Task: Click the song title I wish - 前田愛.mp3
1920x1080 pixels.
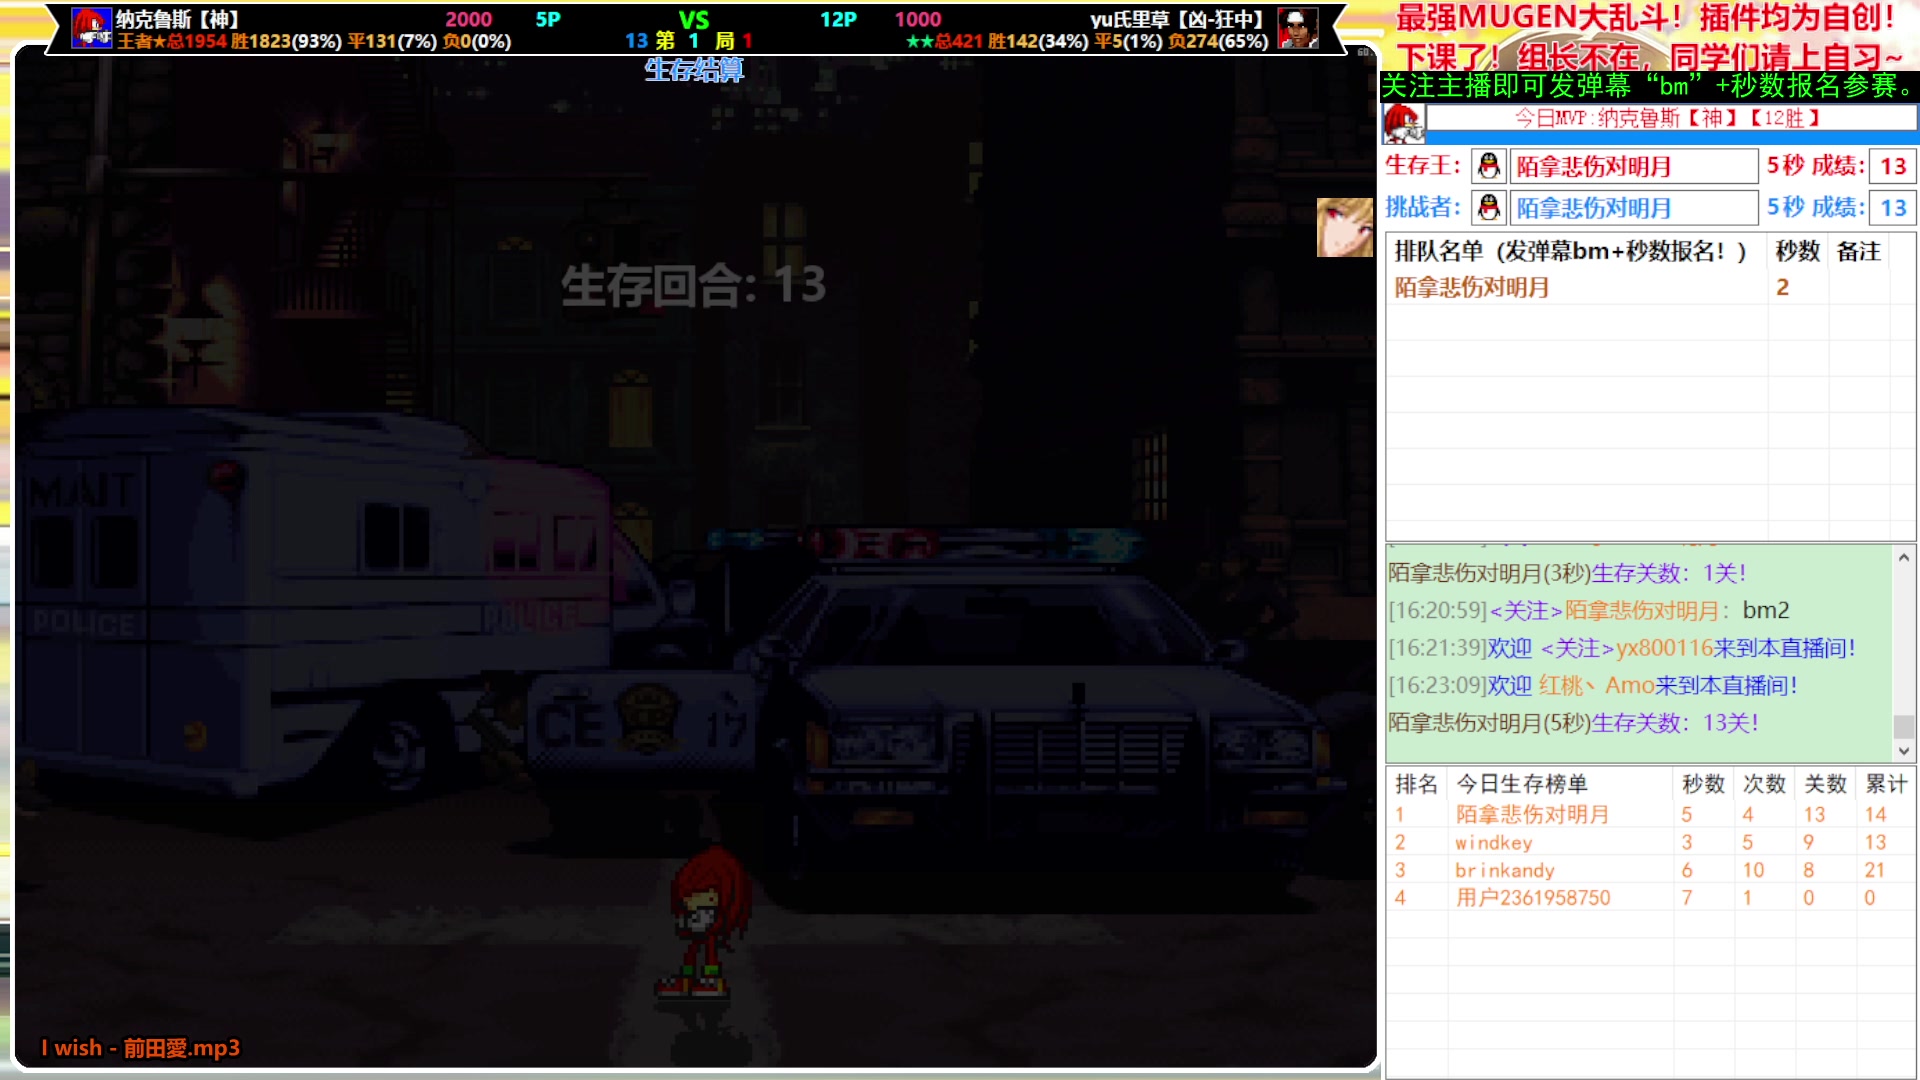Action: (140, 1048)
